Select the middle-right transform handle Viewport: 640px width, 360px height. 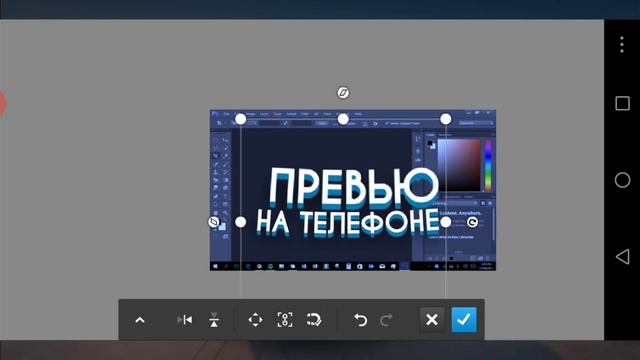pyautogui.click(x=446, y=222)
